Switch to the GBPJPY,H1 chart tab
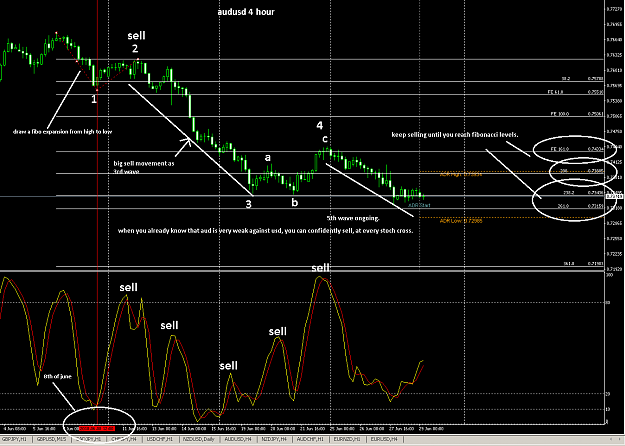Image resolution: width=625 pixels, height=446 pixels. (x=14, y=439)
